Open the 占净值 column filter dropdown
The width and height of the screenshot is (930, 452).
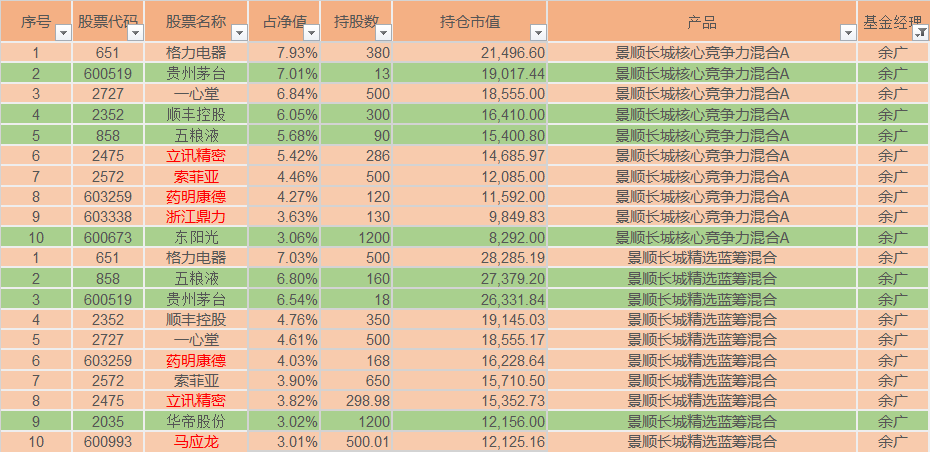pyautogui.click(x=311, y=33)
